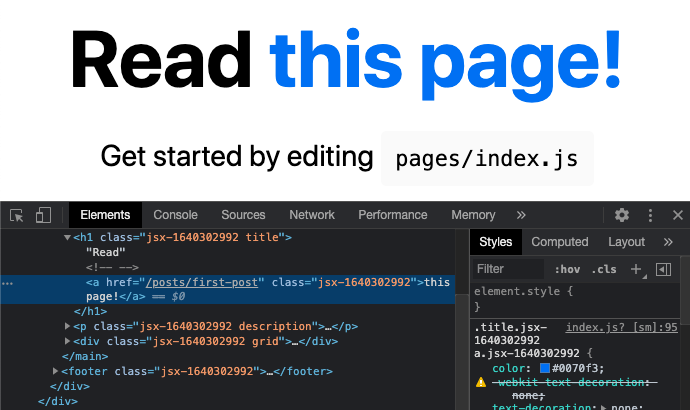Select the Layout pane tab

click(x=626, y=242)
